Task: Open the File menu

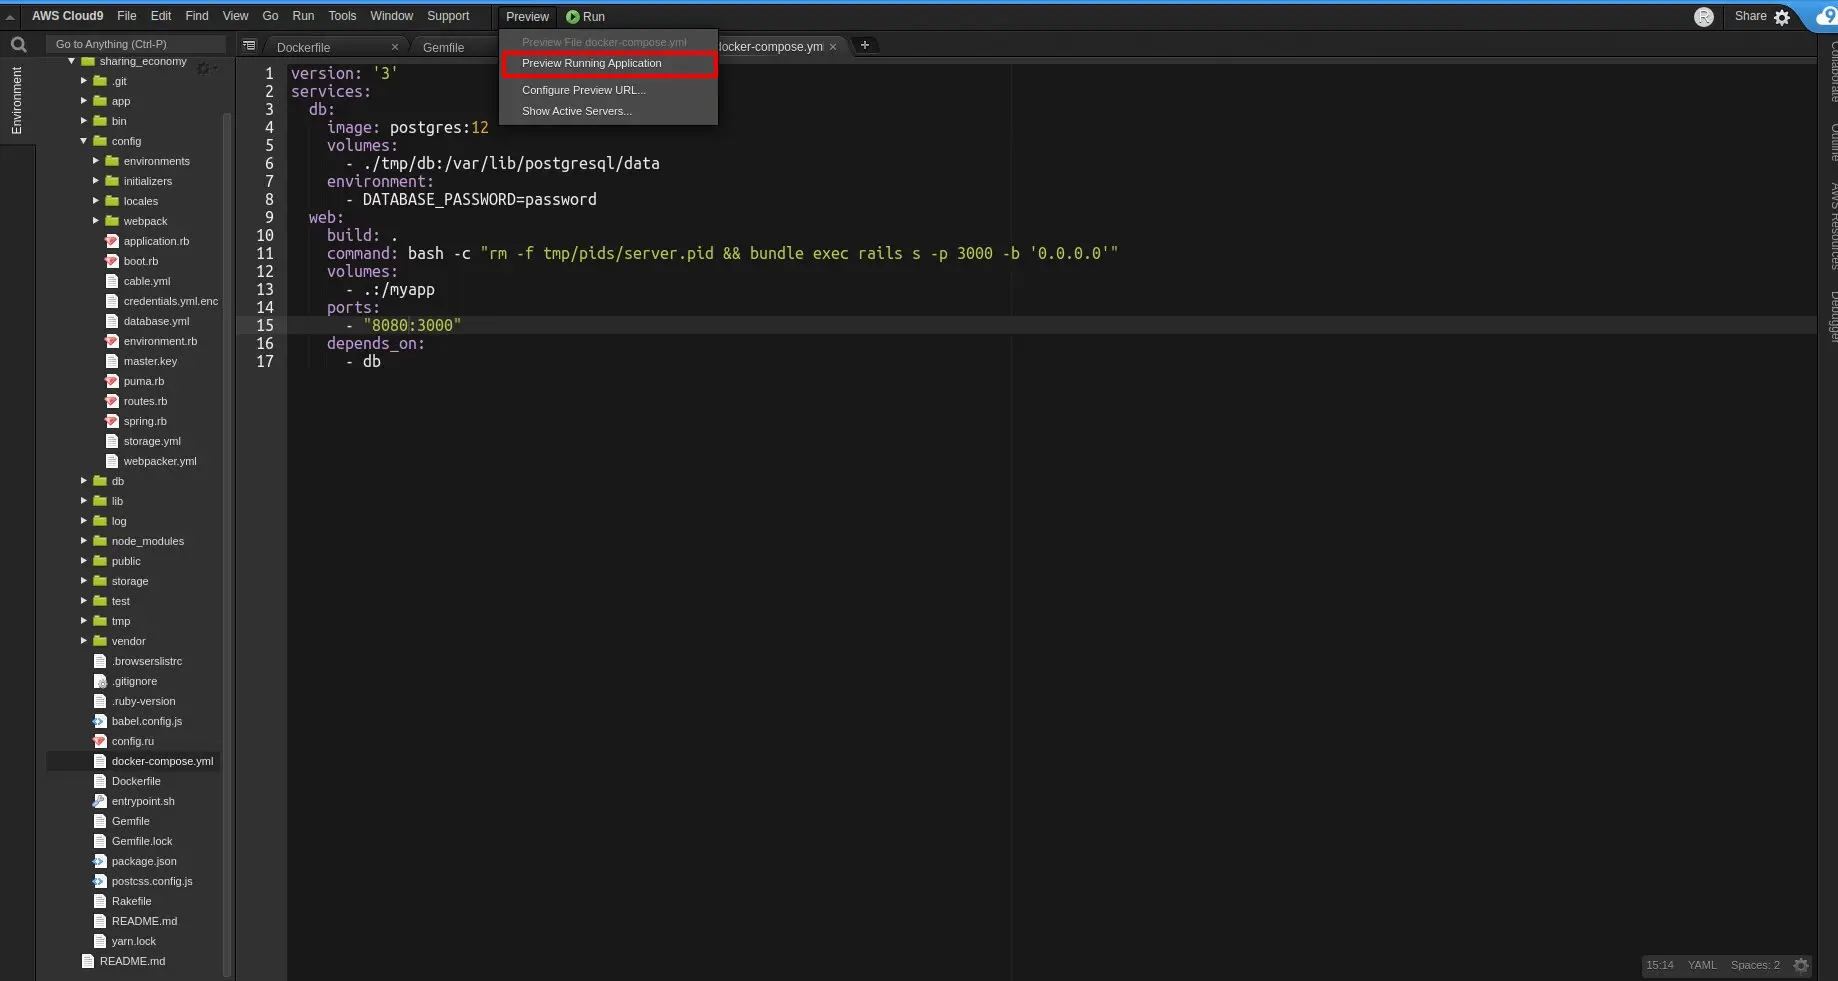Action: click(127, 16)
